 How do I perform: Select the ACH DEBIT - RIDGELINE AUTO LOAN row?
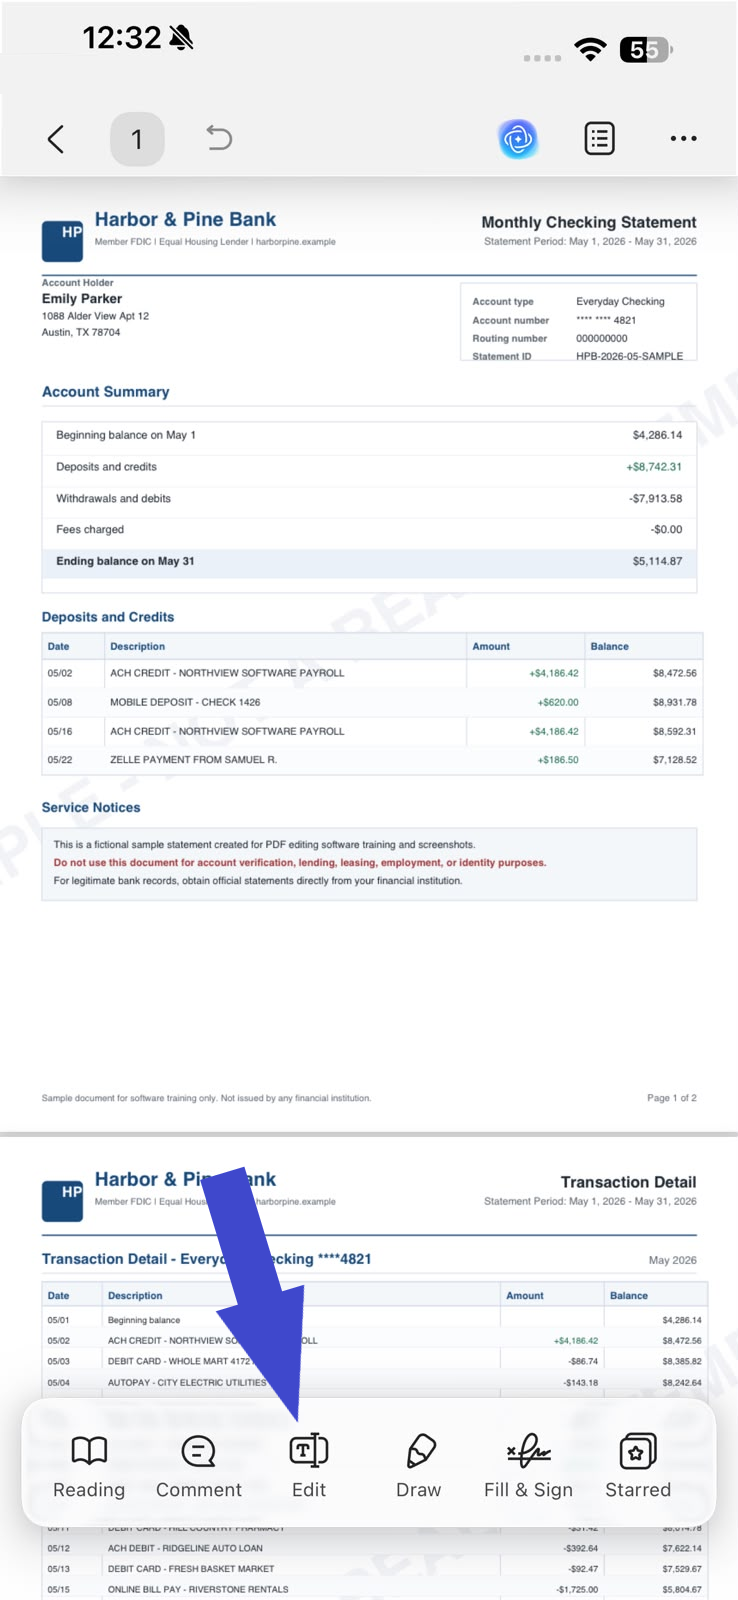(x=375, y=1548)
